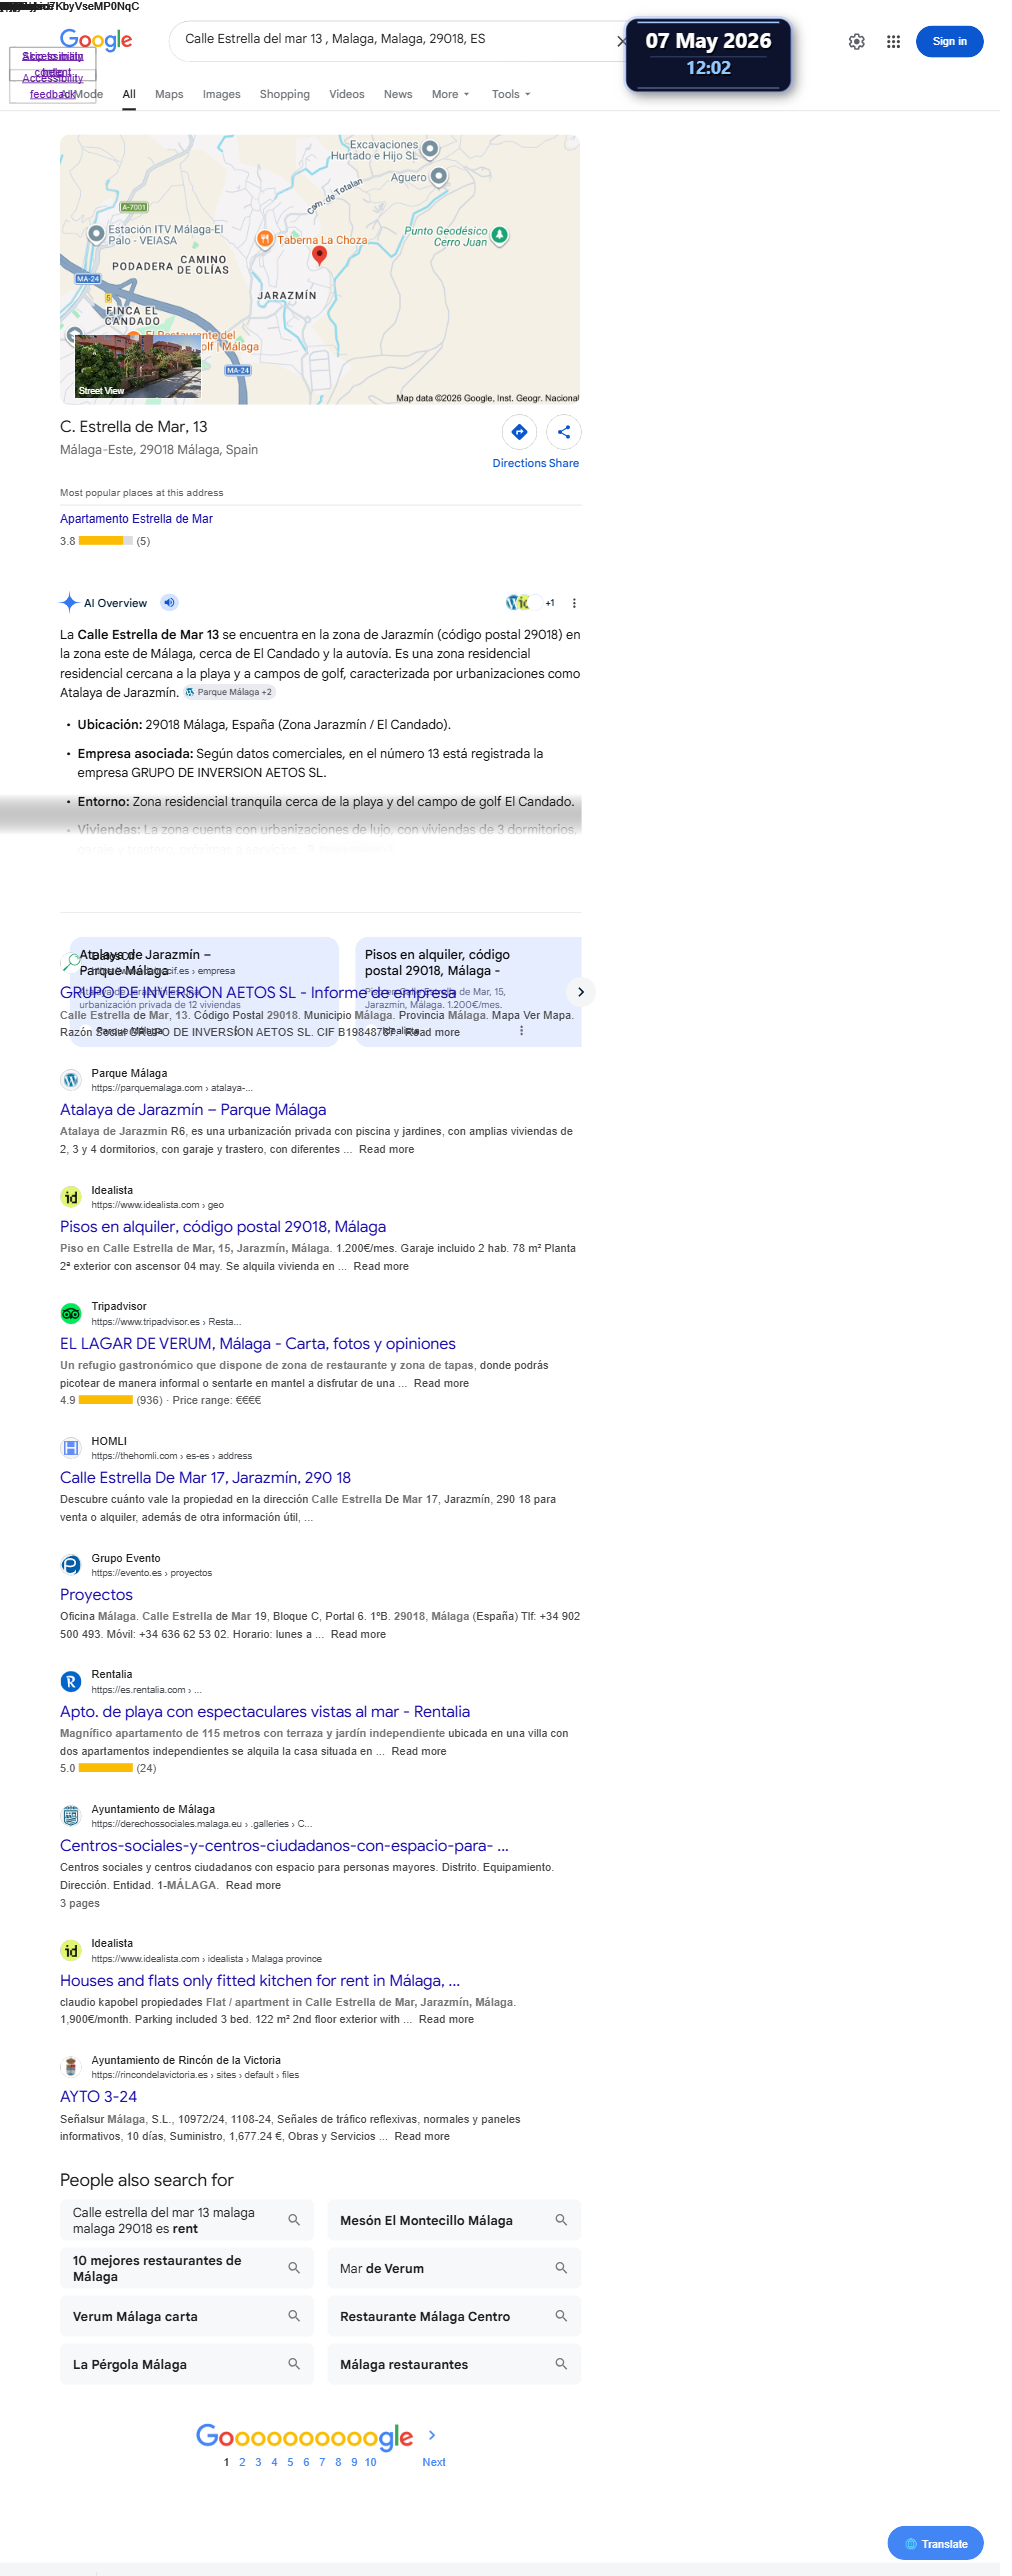Switch to the Shopping tab
The image size is (1012, 2576).
coord(284,94)
